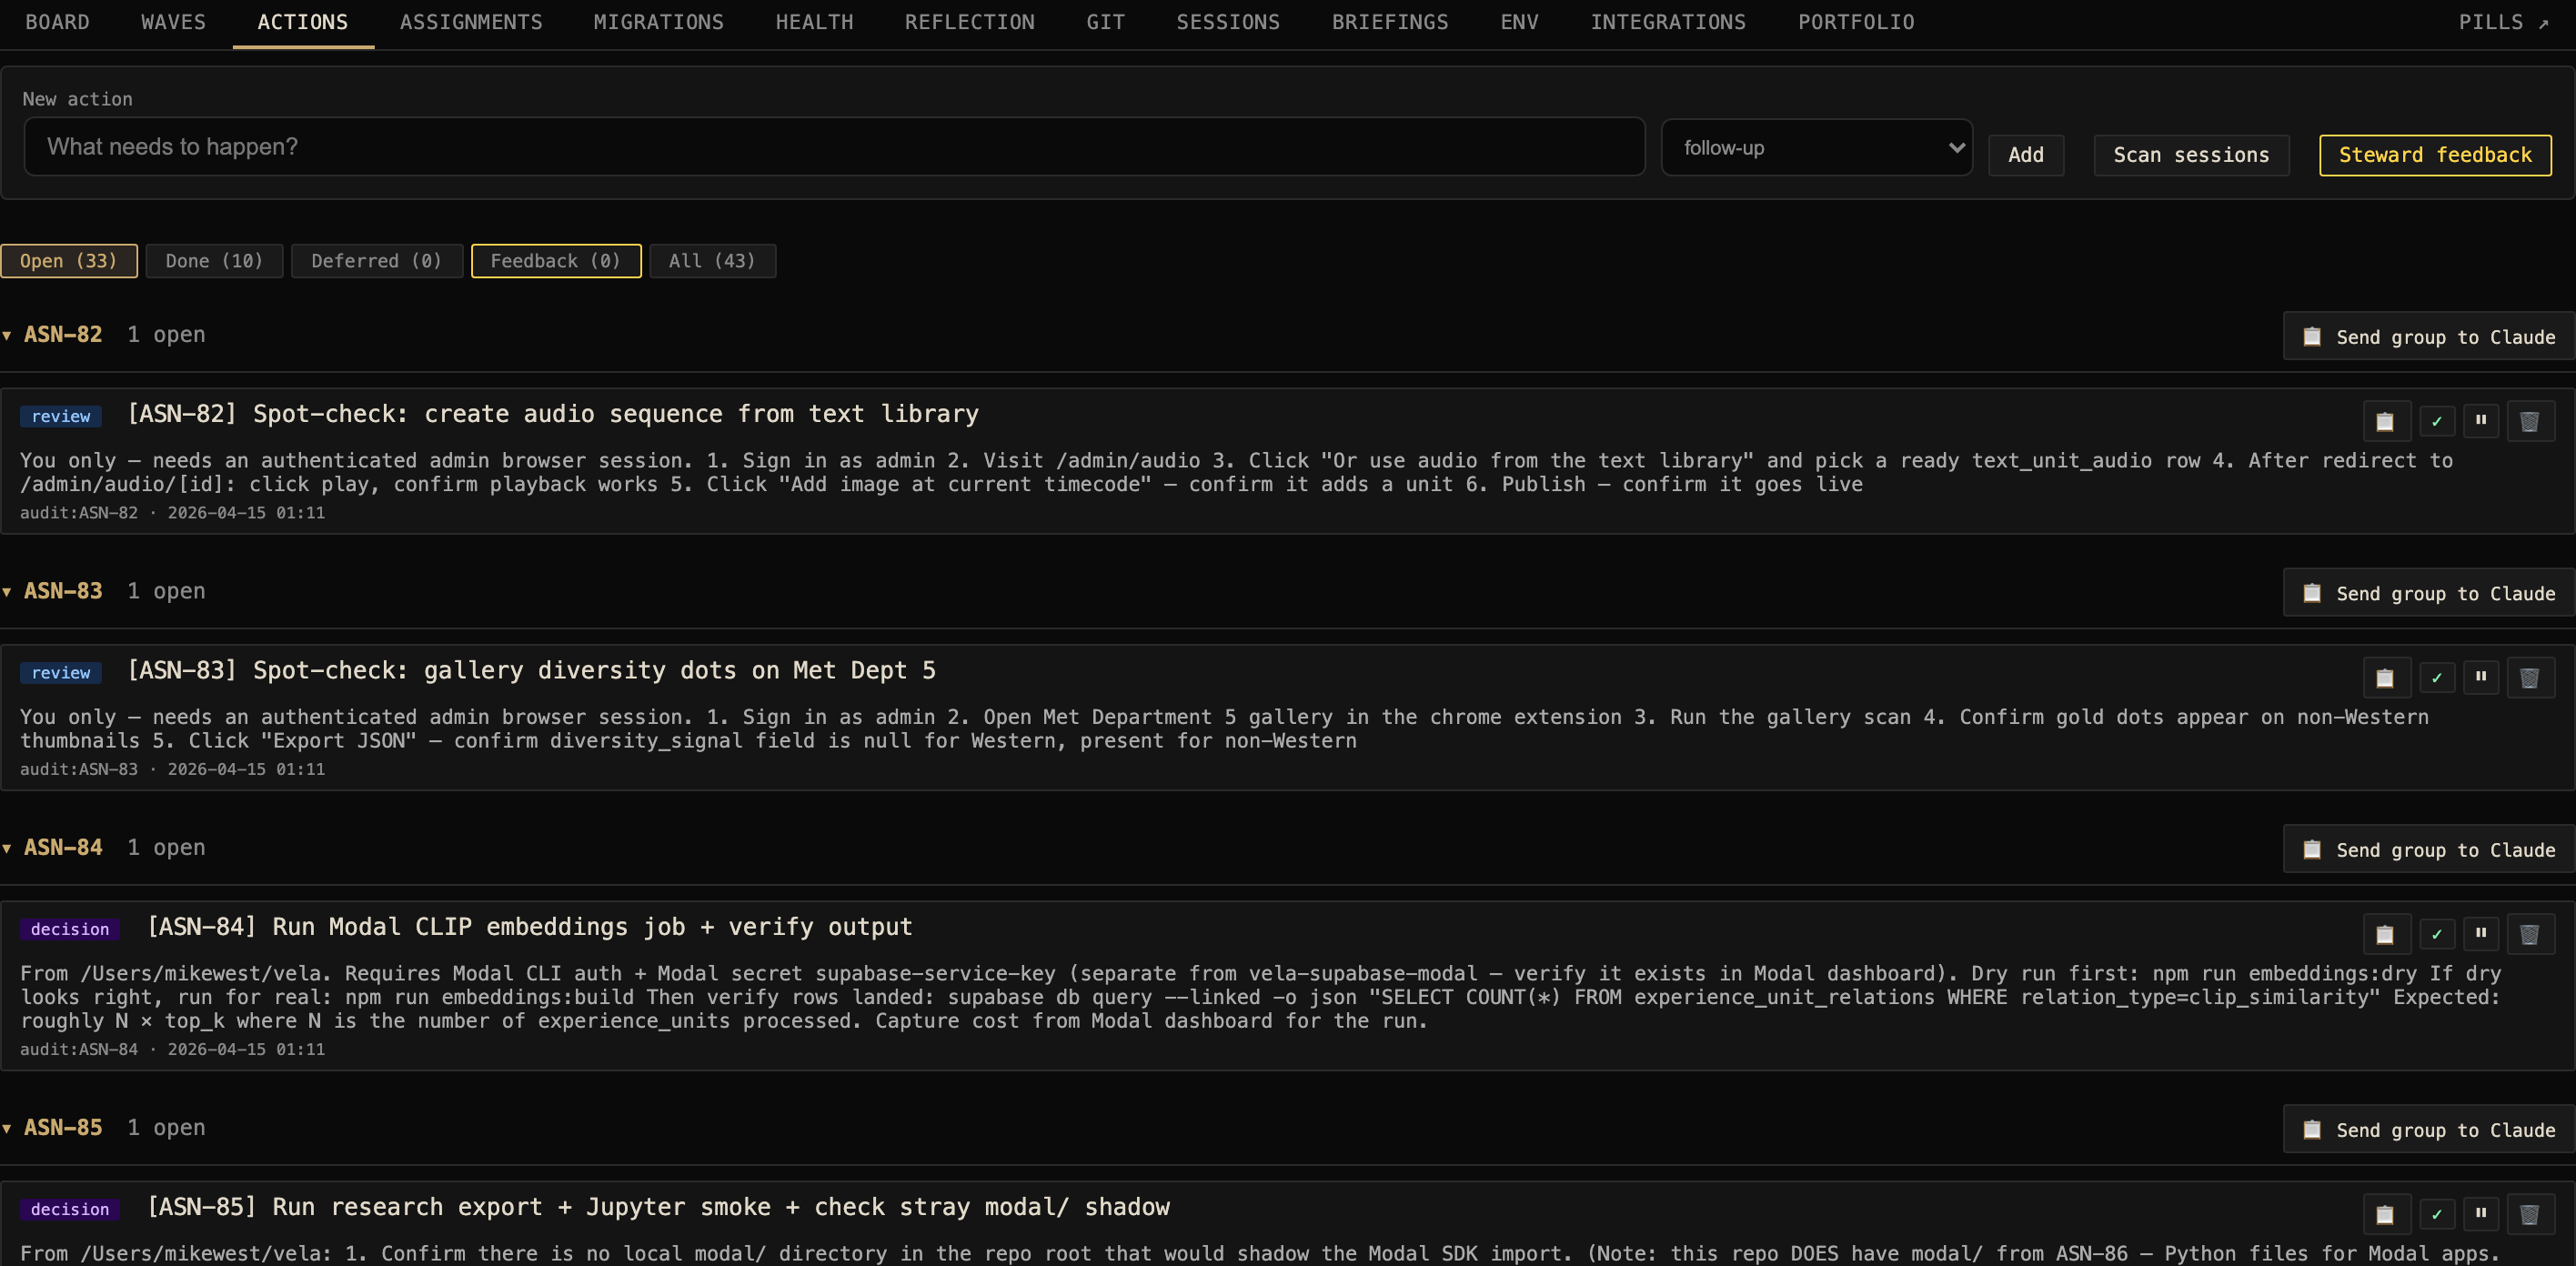The image size is (2576, 1266).
Task: Trash the ASN-83 gallery diversity action
Action: [x=2530, y=678]
